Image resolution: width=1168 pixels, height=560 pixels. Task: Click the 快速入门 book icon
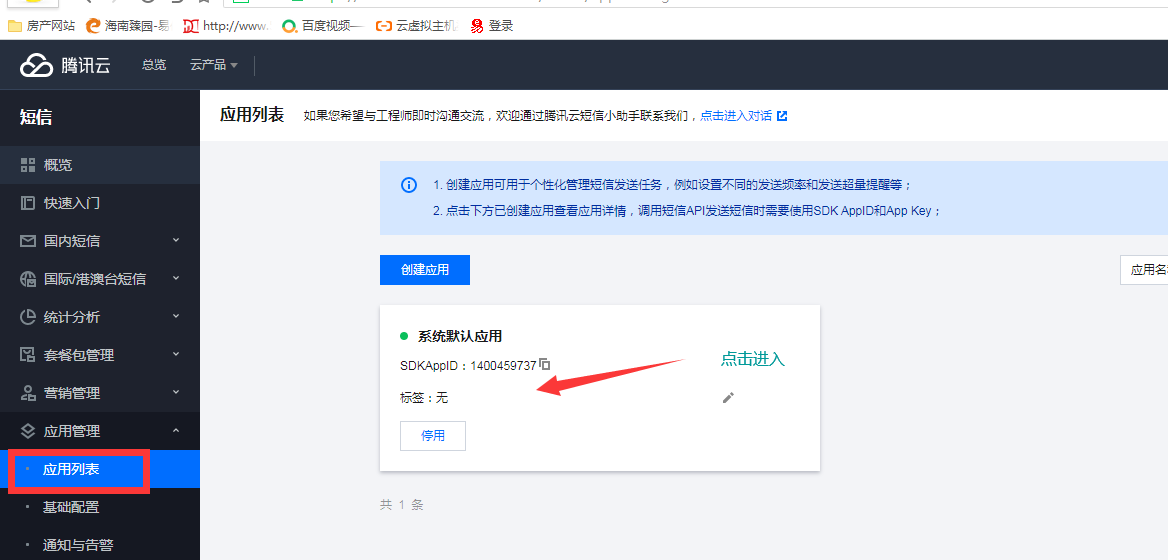(28, 203)
